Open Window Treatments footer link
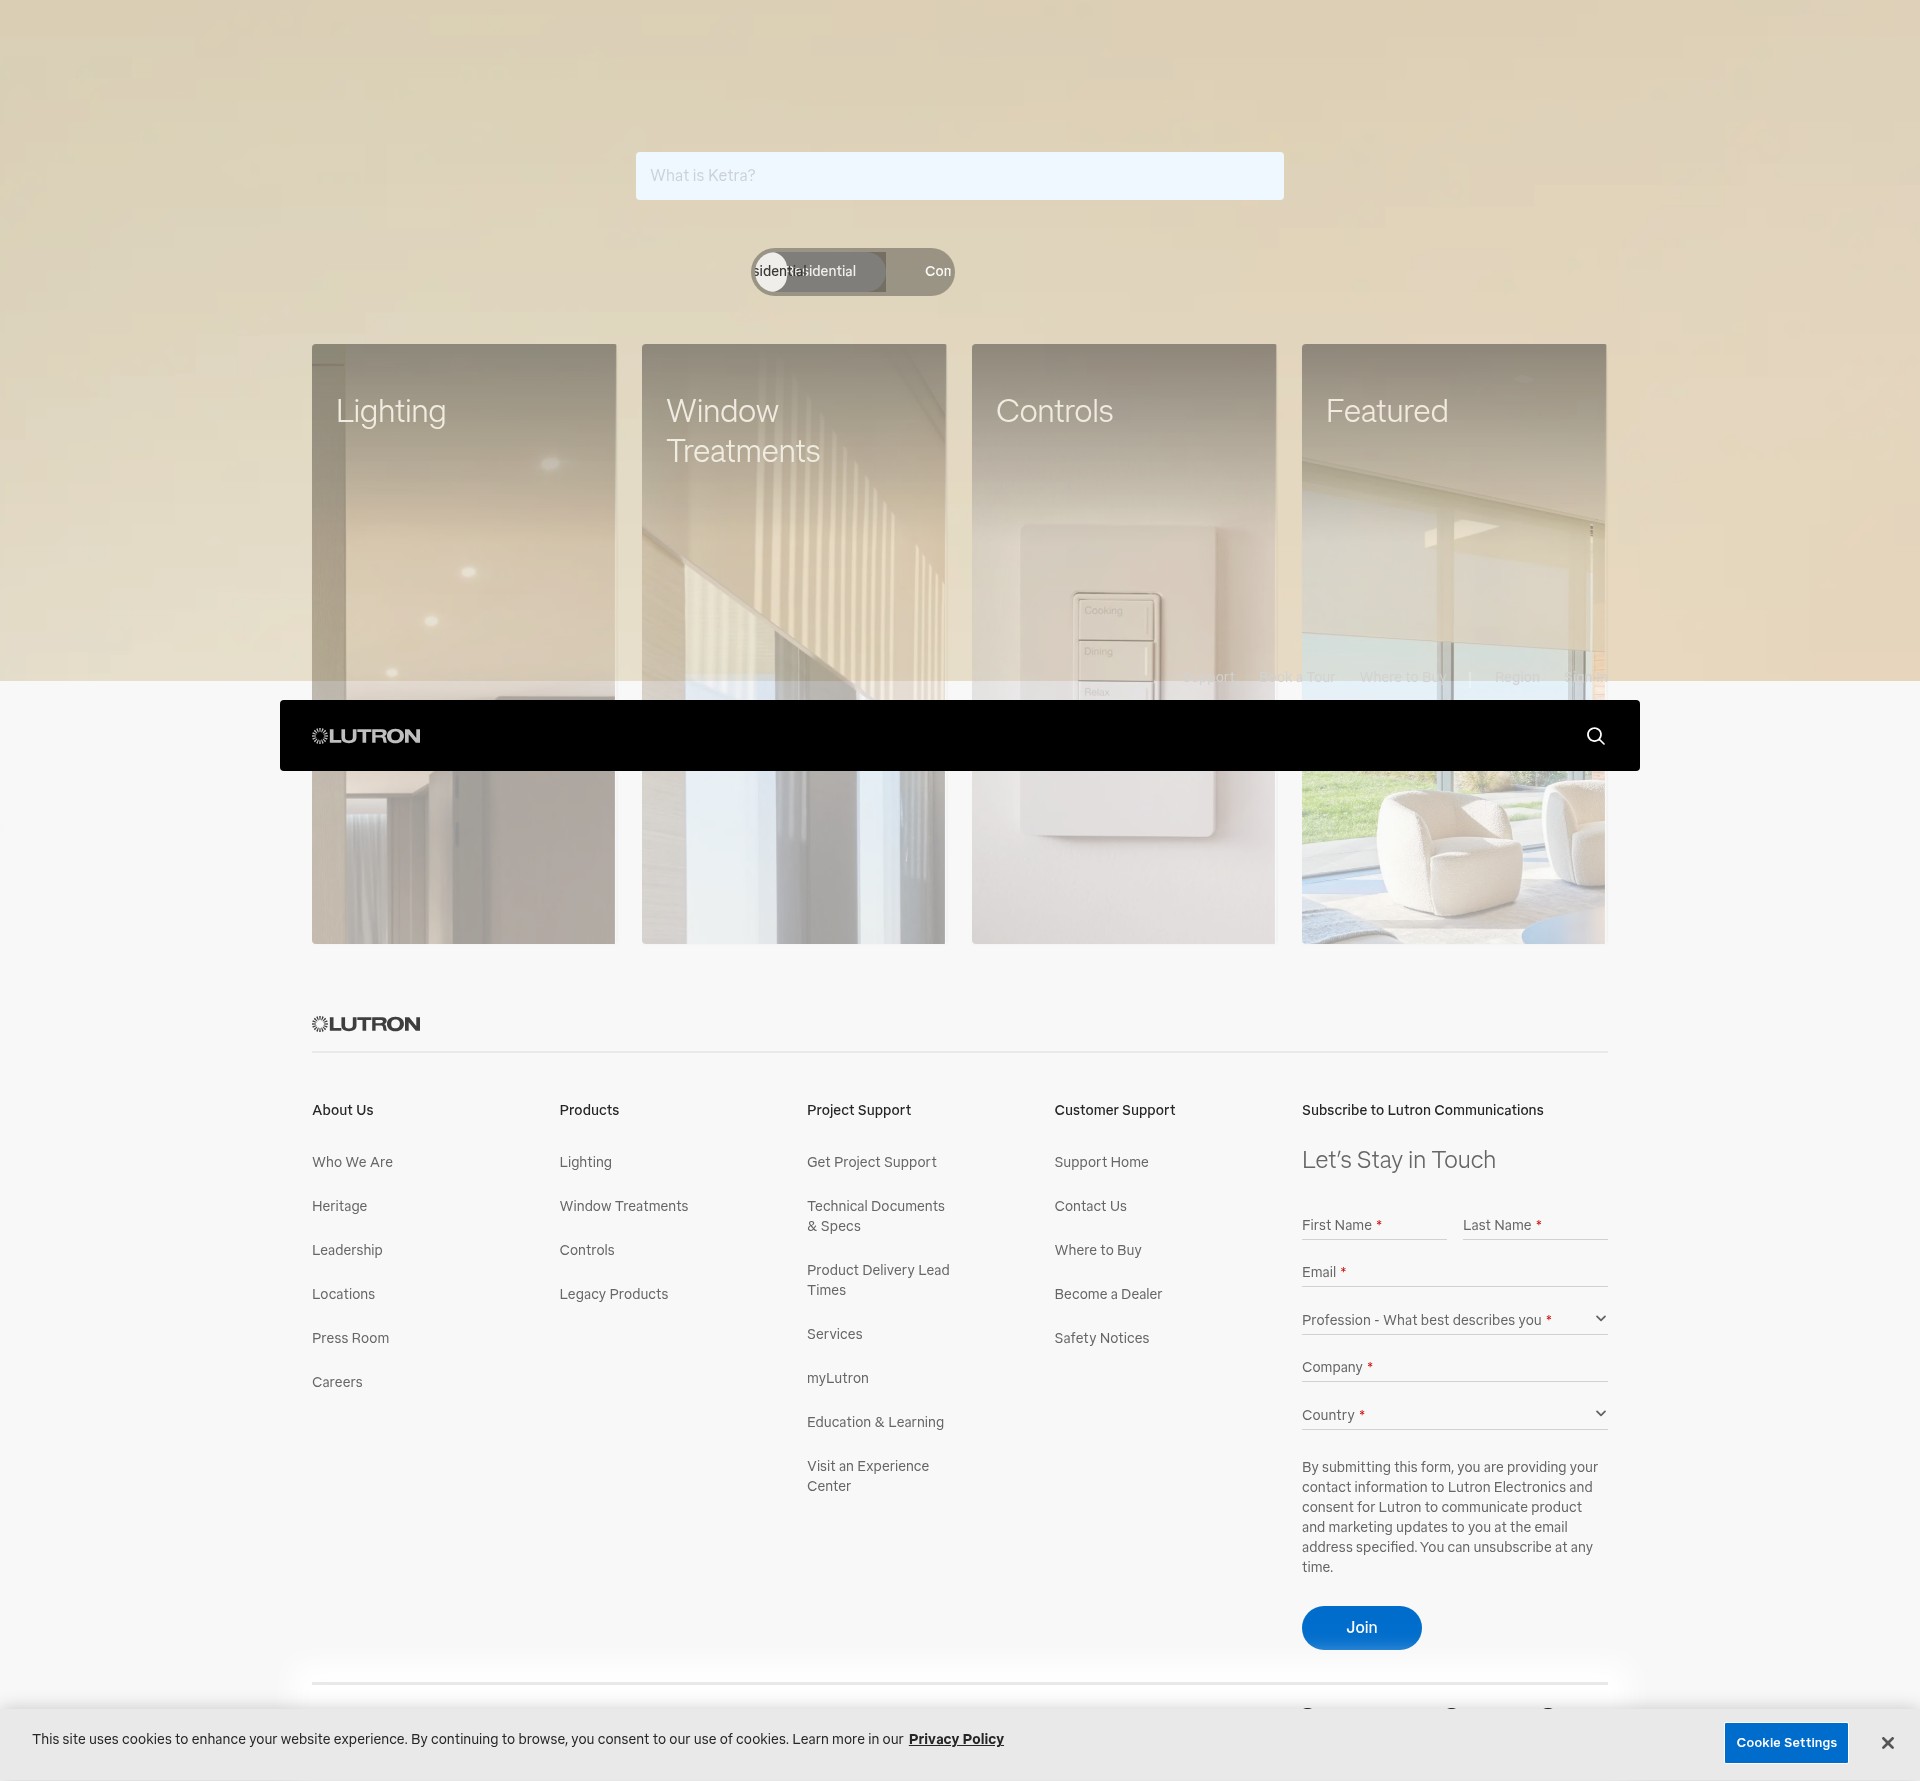1920x1781 pixels. click(x=623, y=1206)
